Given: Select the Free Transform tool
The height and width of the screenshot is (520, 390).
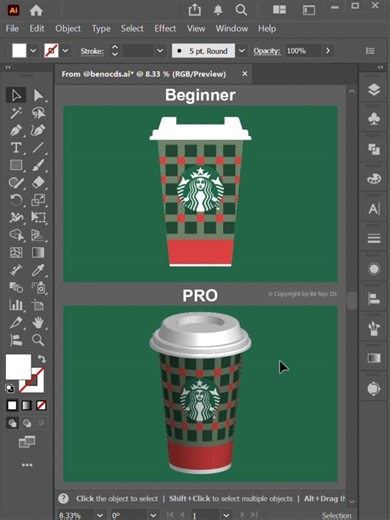Looking at the screenshot, I should tap(38, 217).
